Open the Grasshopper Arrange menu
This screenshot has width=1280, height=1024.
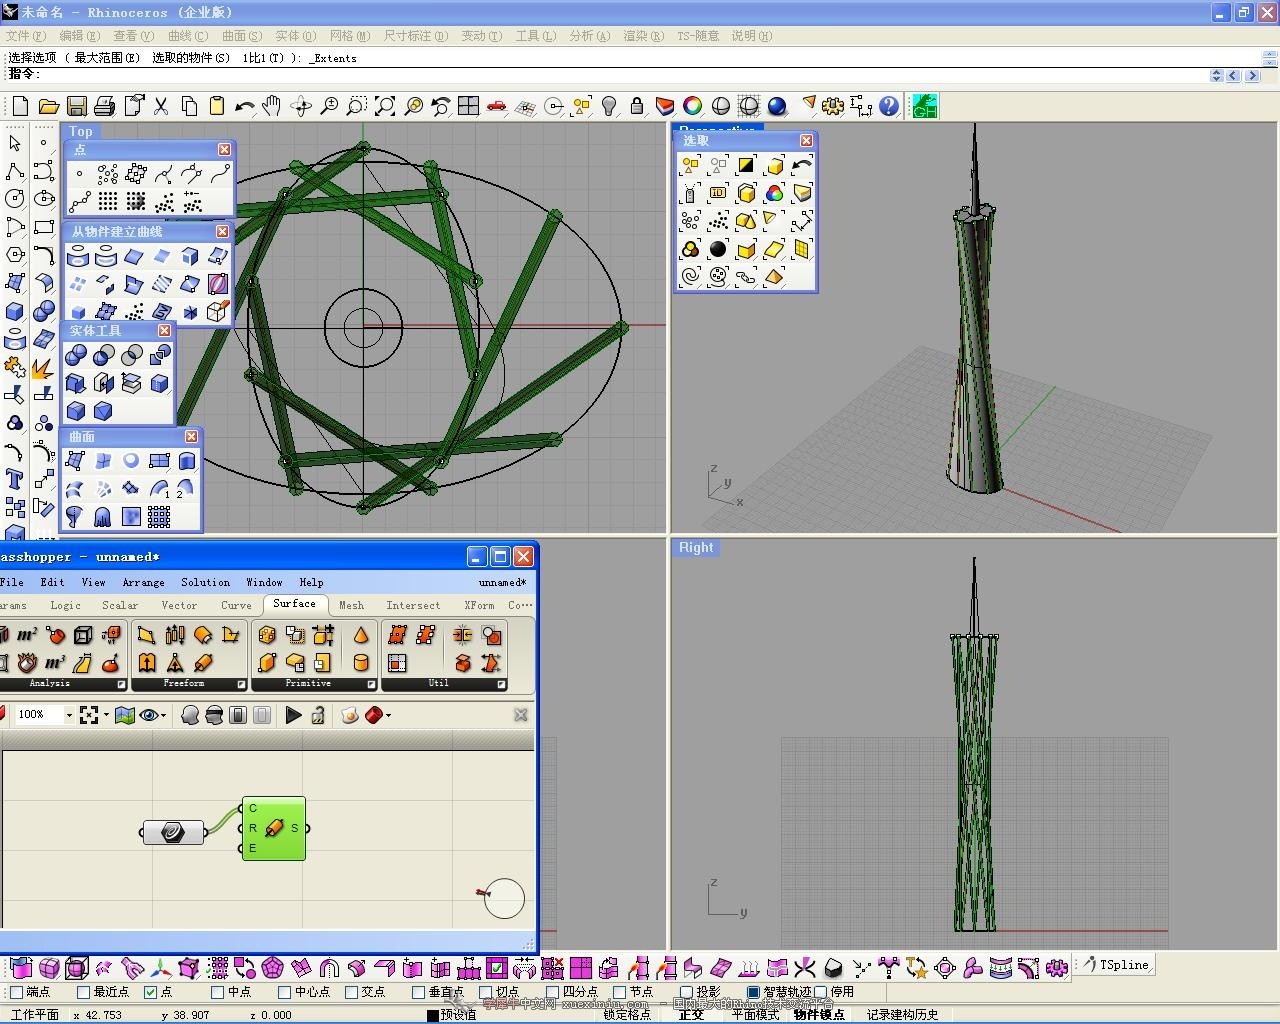(143, 582)
